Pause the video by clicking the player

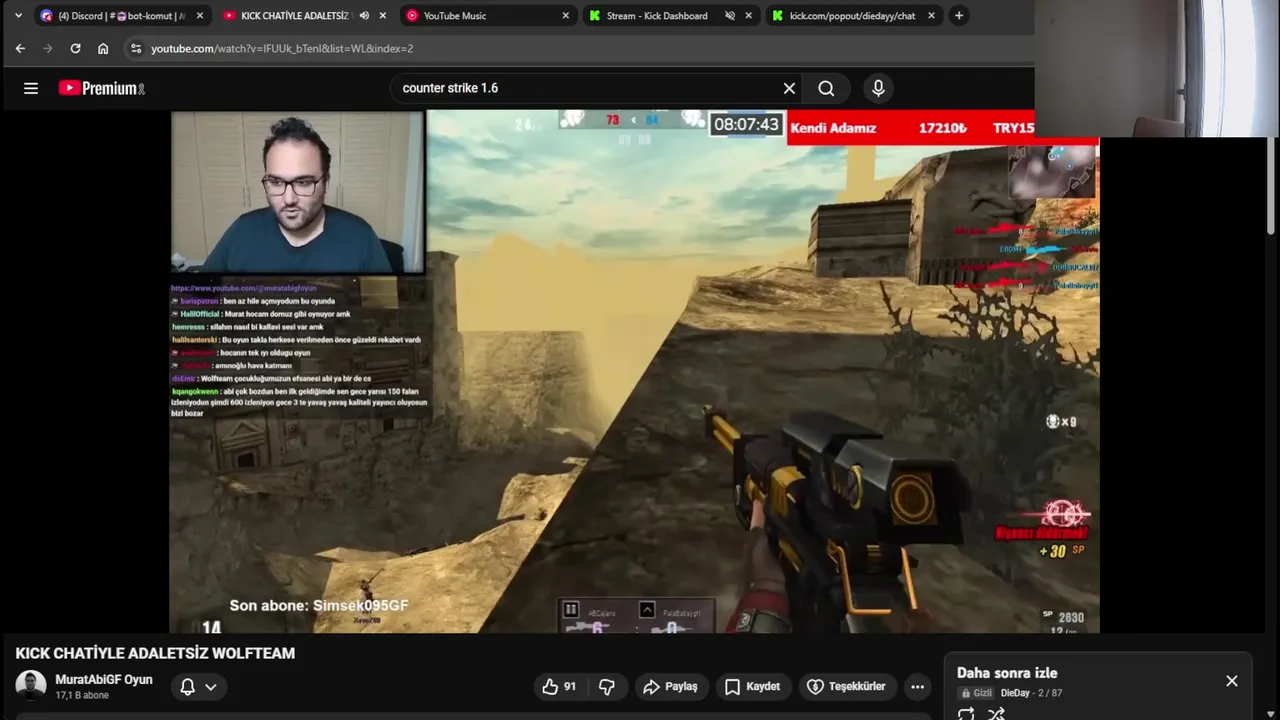(634, 371)
